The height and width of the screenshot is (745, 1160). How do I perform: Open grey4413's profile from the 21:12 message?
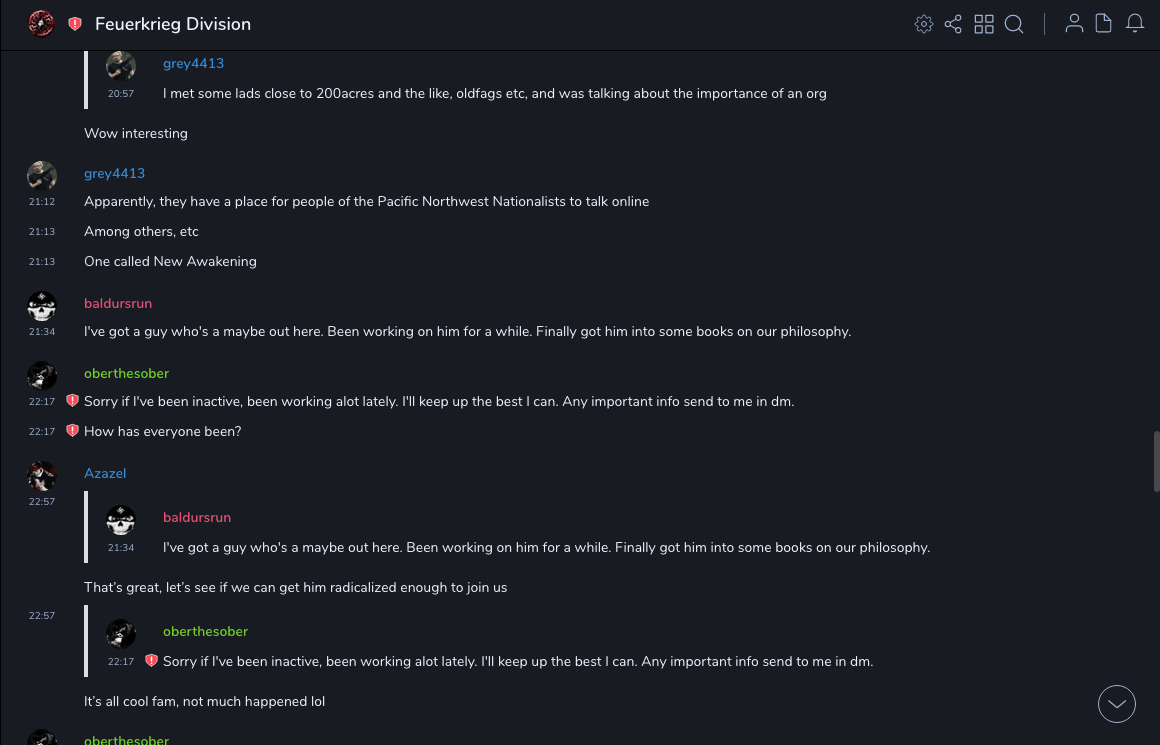(114, 173)
